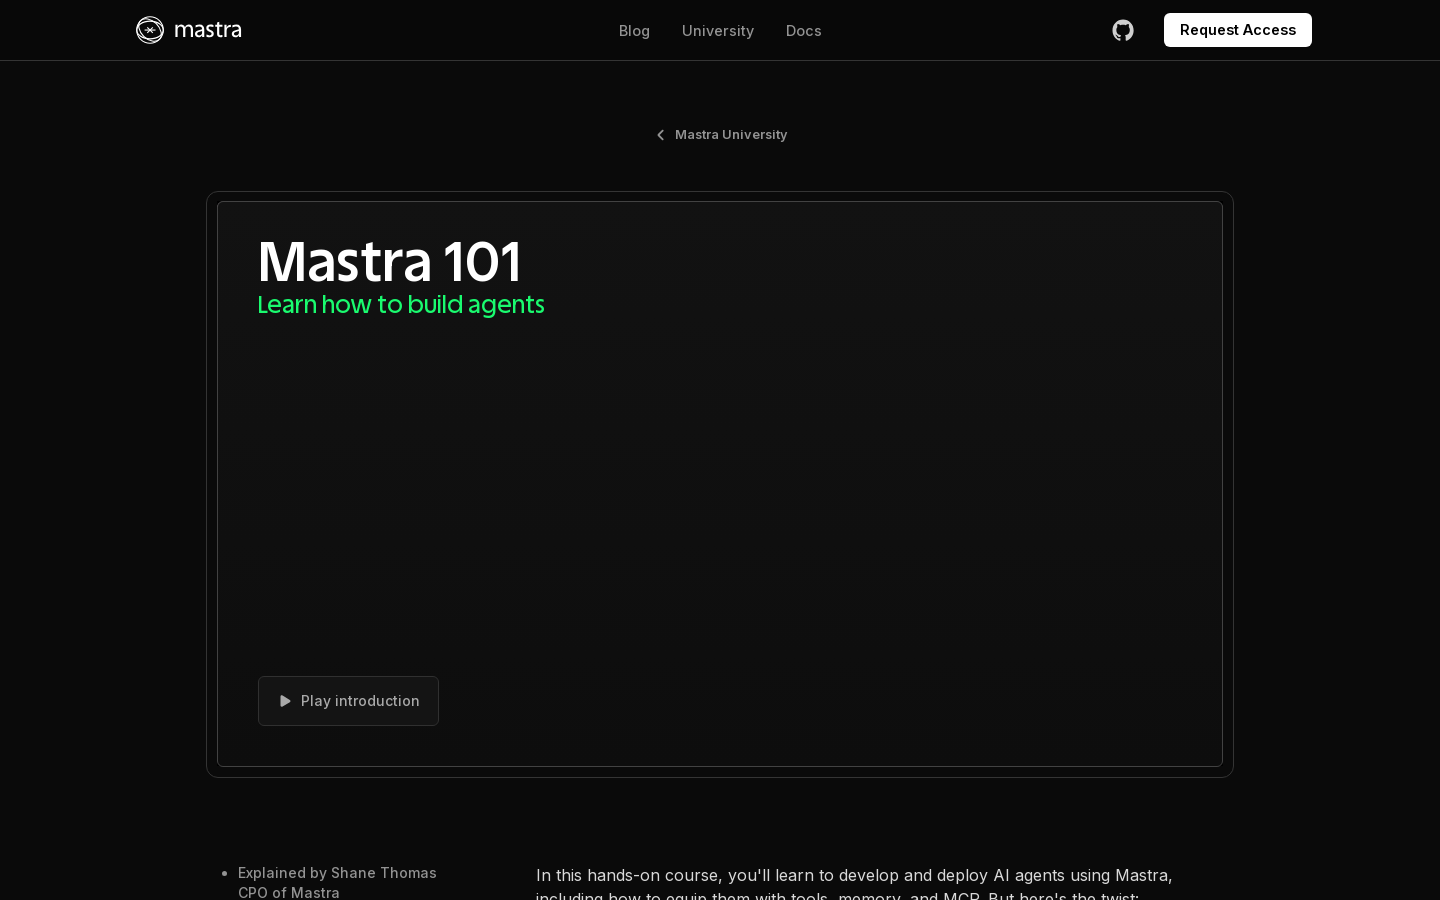Open the Blog menu item

634,31
